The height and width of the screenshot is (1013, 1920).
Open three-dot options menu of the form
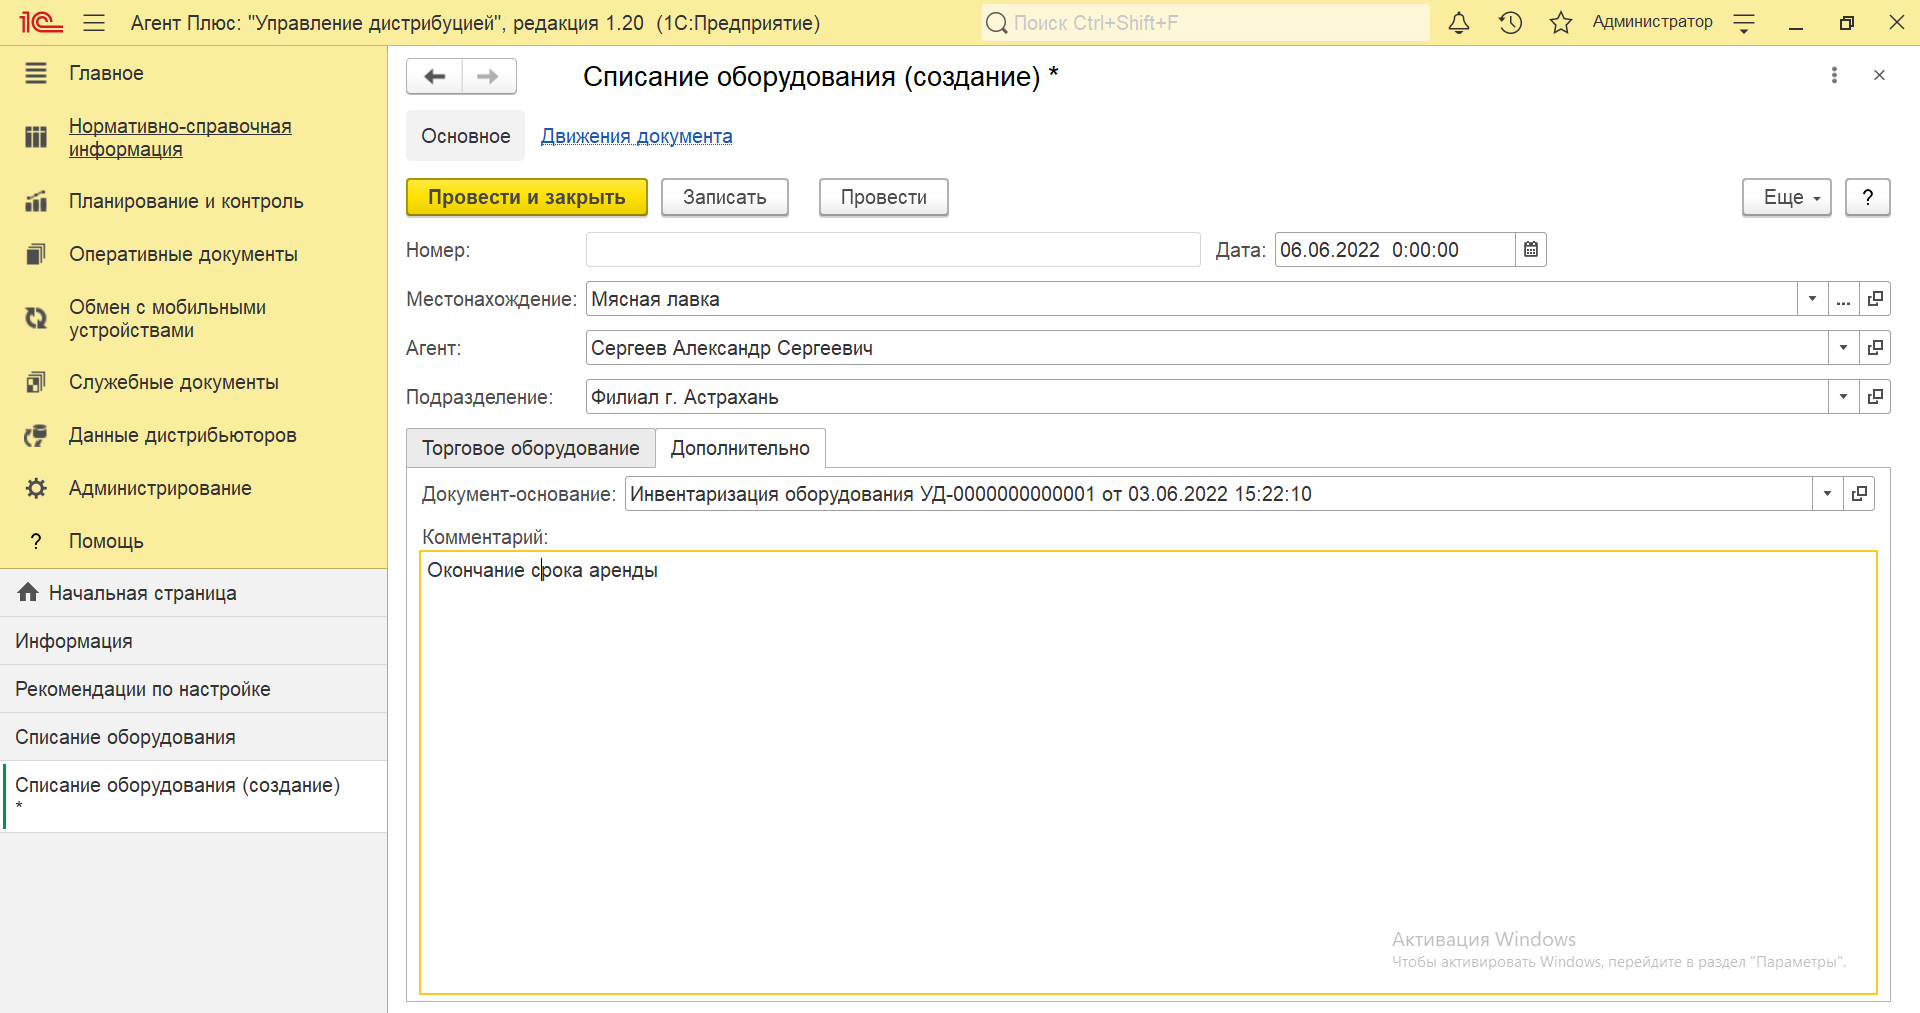tap(1833, 75)
